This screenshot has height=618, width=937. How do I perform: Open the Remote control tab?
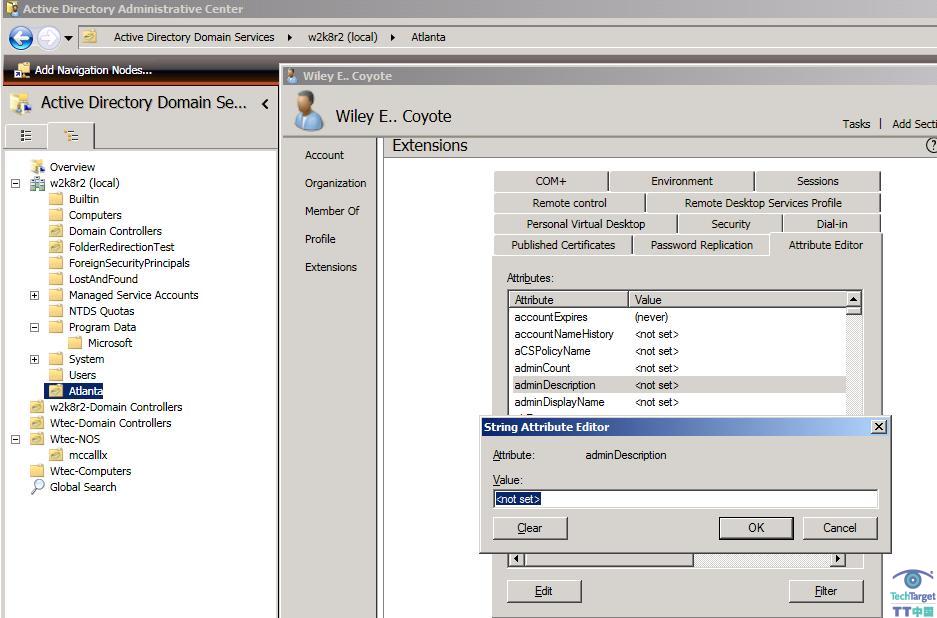(569, 203)
